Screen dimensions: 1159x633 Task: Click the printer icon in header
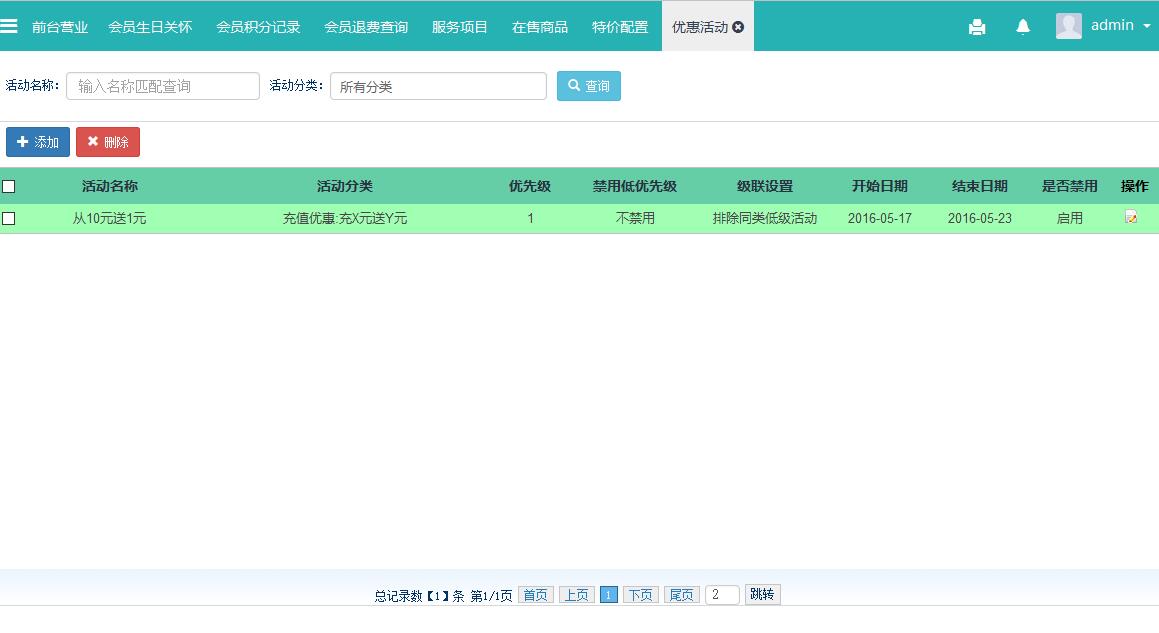977,27
